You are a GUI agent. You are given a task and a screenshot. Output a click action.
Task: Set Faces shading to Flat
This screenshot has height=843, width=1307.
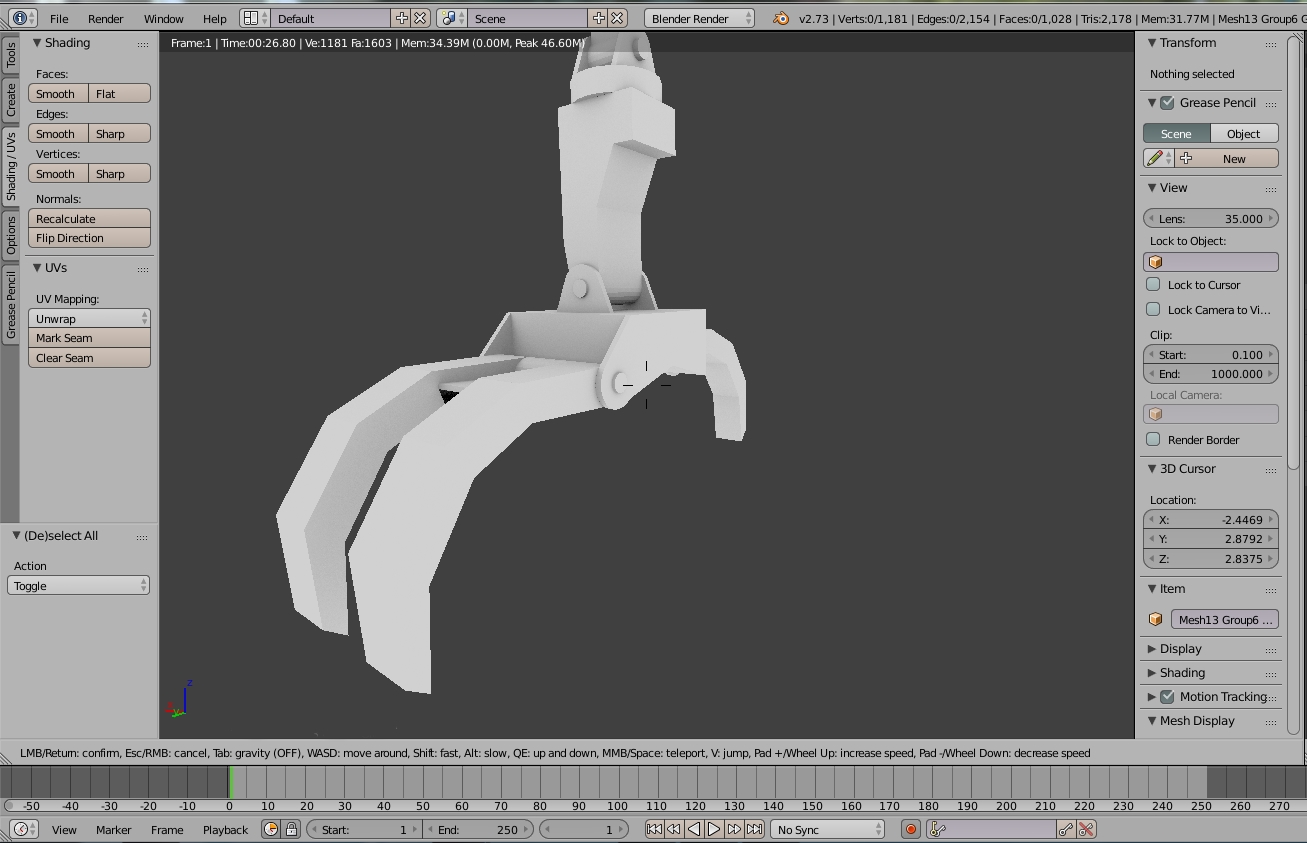coord(120,93)
